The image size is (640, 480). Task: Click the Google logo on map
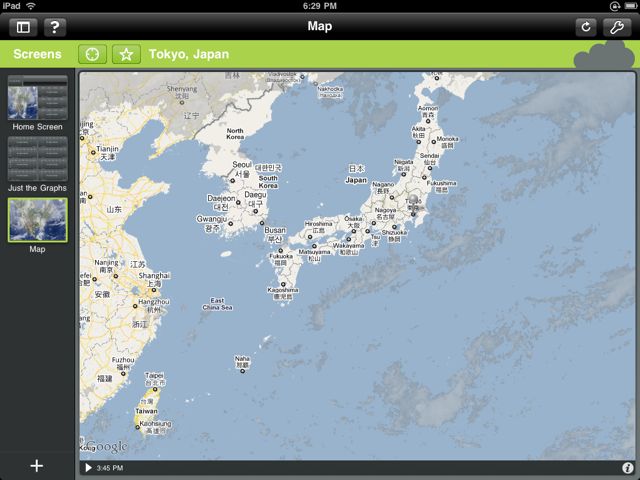pos(107,446)
